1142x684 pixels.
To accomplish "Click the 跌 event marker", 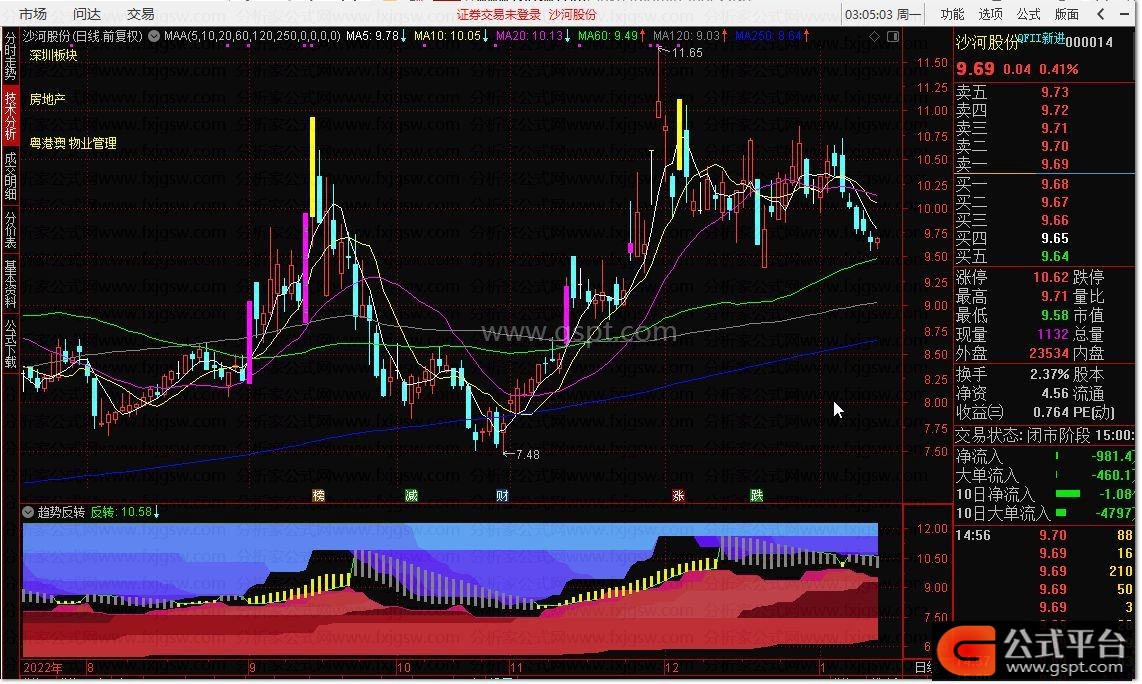I will (757, 496).
